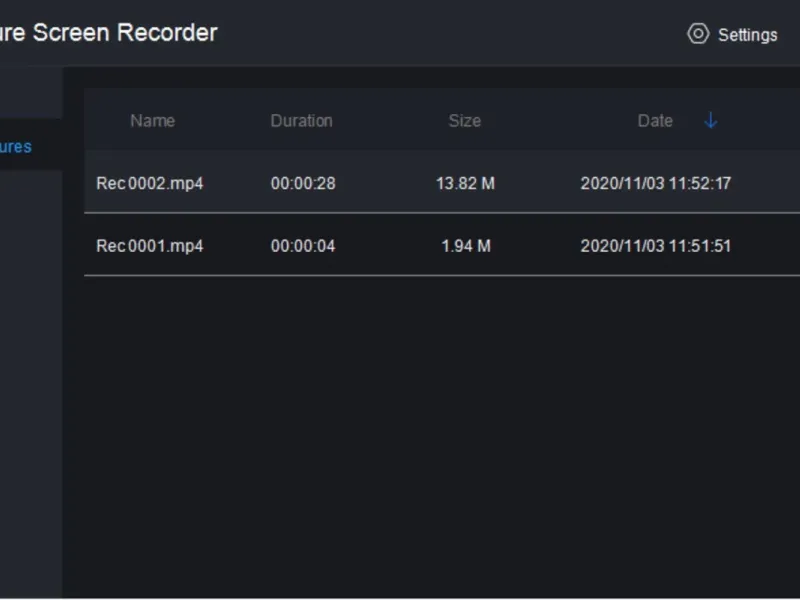Click size value 1.94 M
Screen dimensions: 800x600
(466, 246)
